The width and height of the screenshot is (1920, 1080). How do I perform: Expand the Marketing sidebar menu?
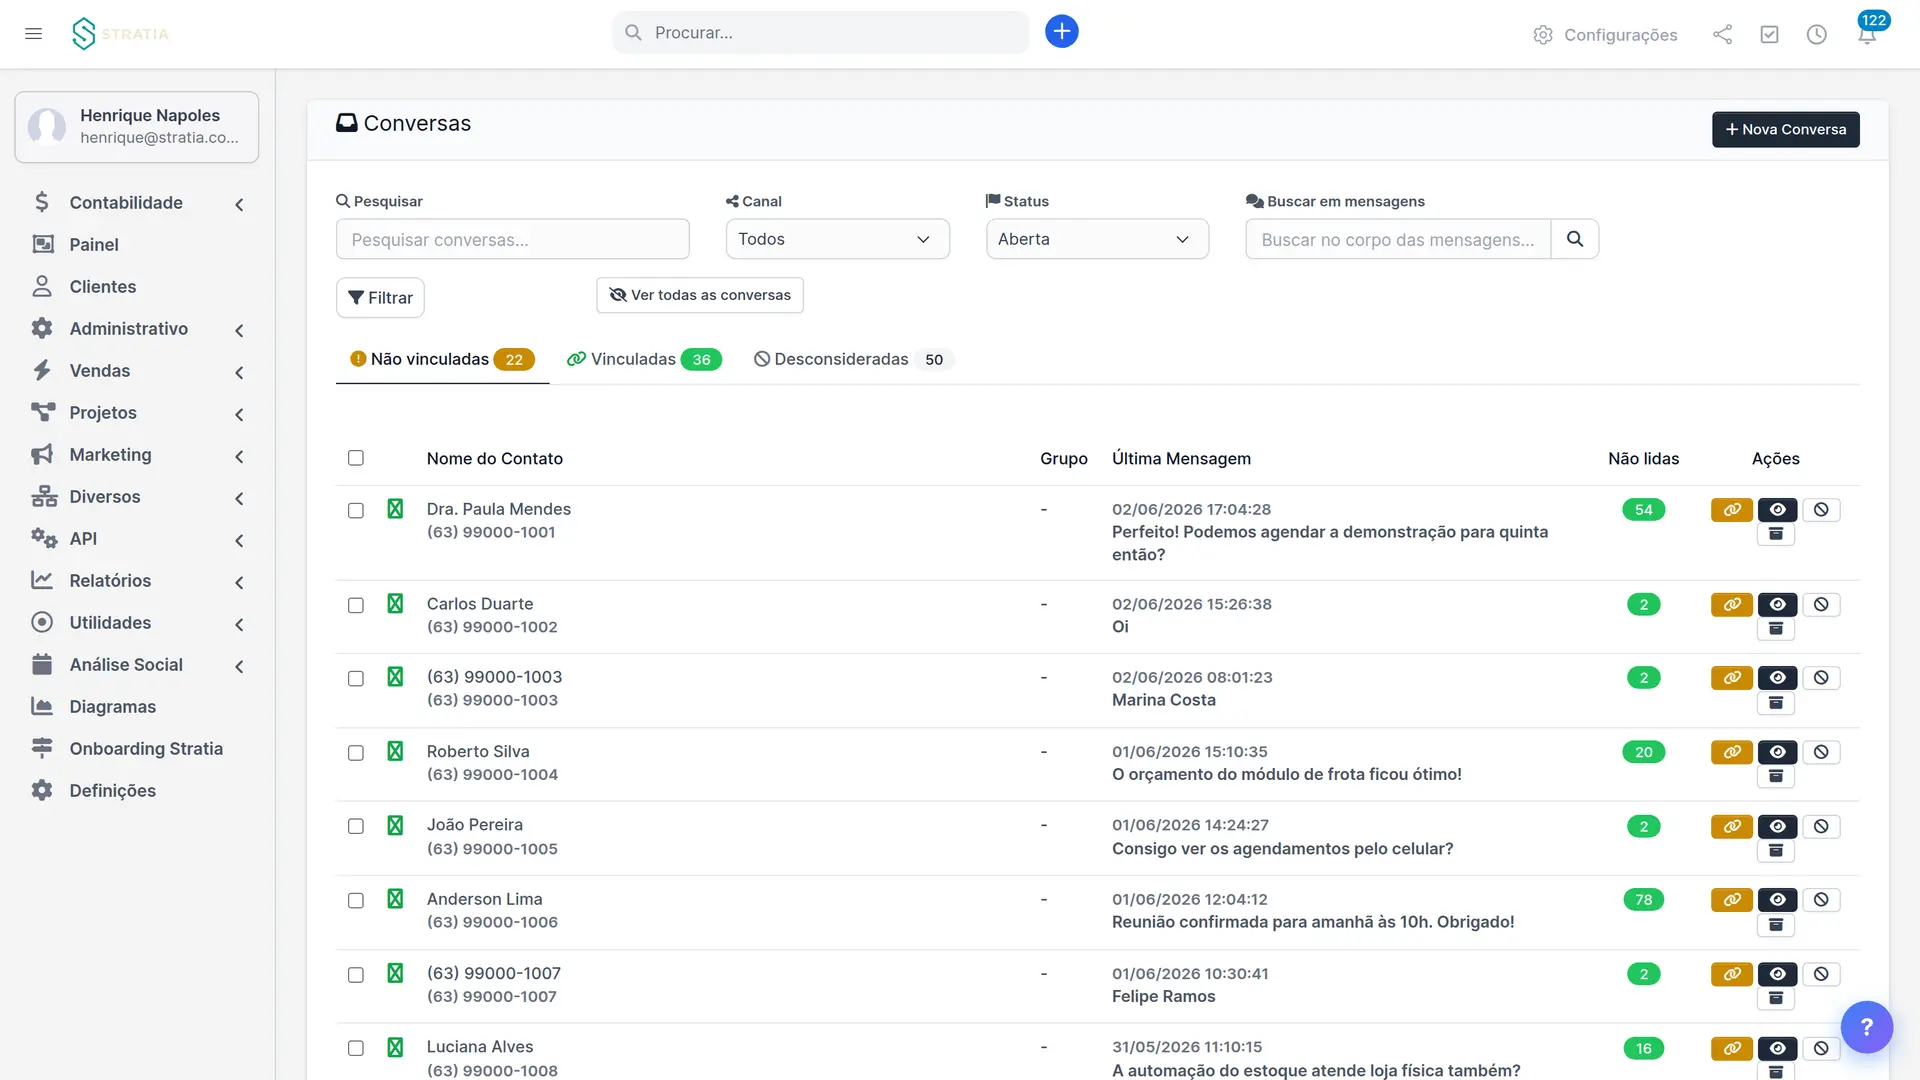(137, 455)
